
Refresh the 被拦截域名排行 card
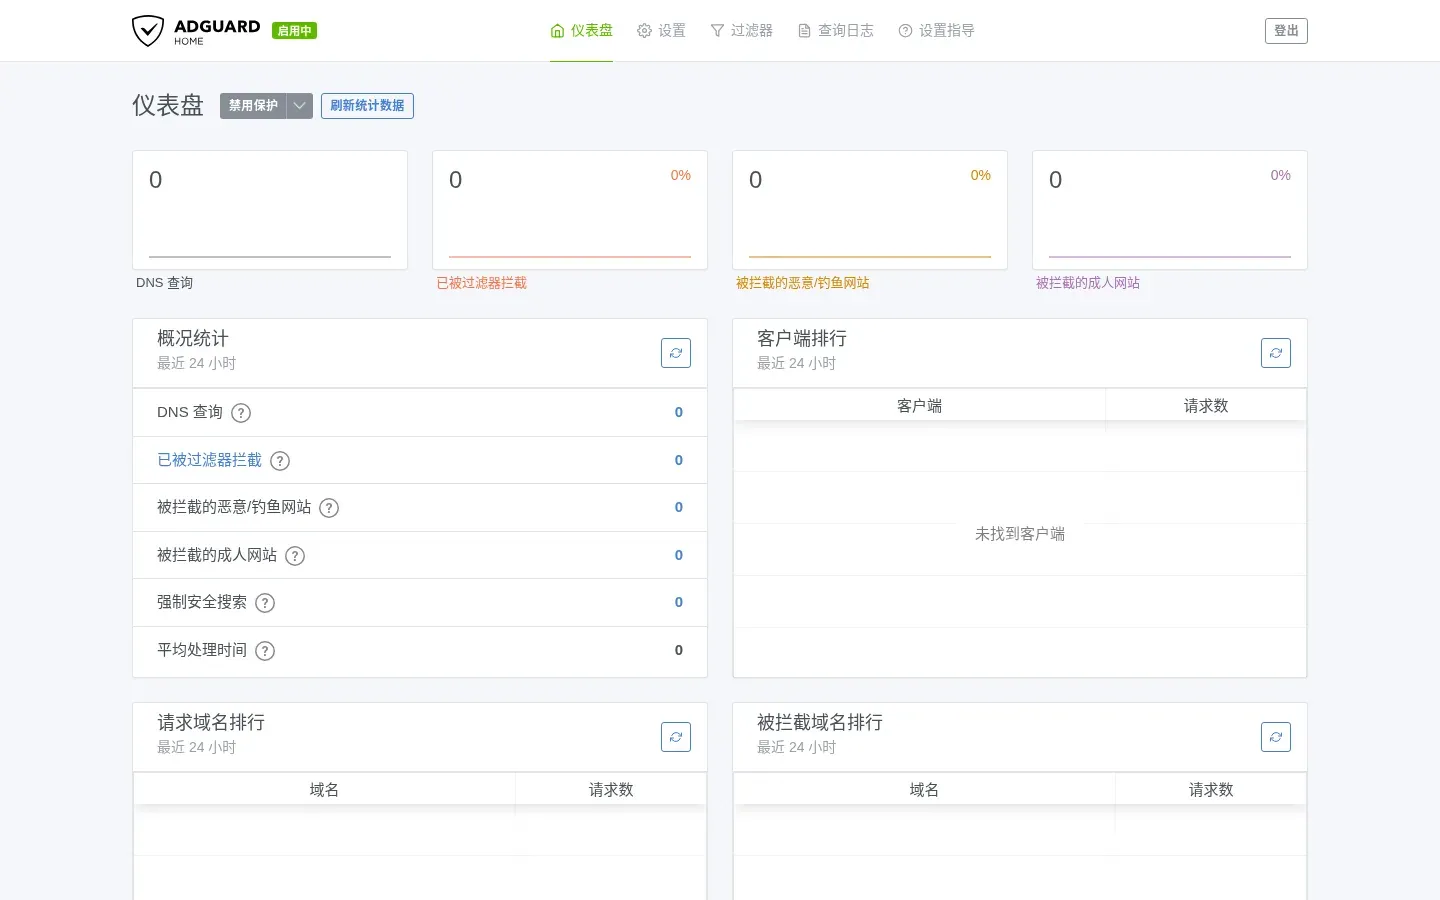(1276, 737)
